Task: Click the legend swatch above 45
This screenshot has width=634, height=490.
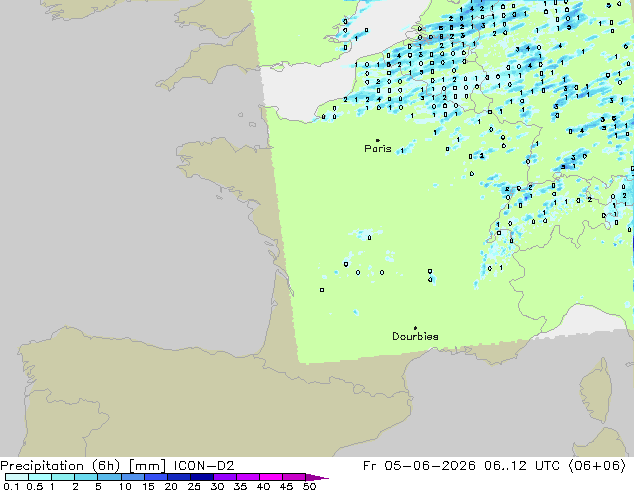Action: [x=294, y=477]
